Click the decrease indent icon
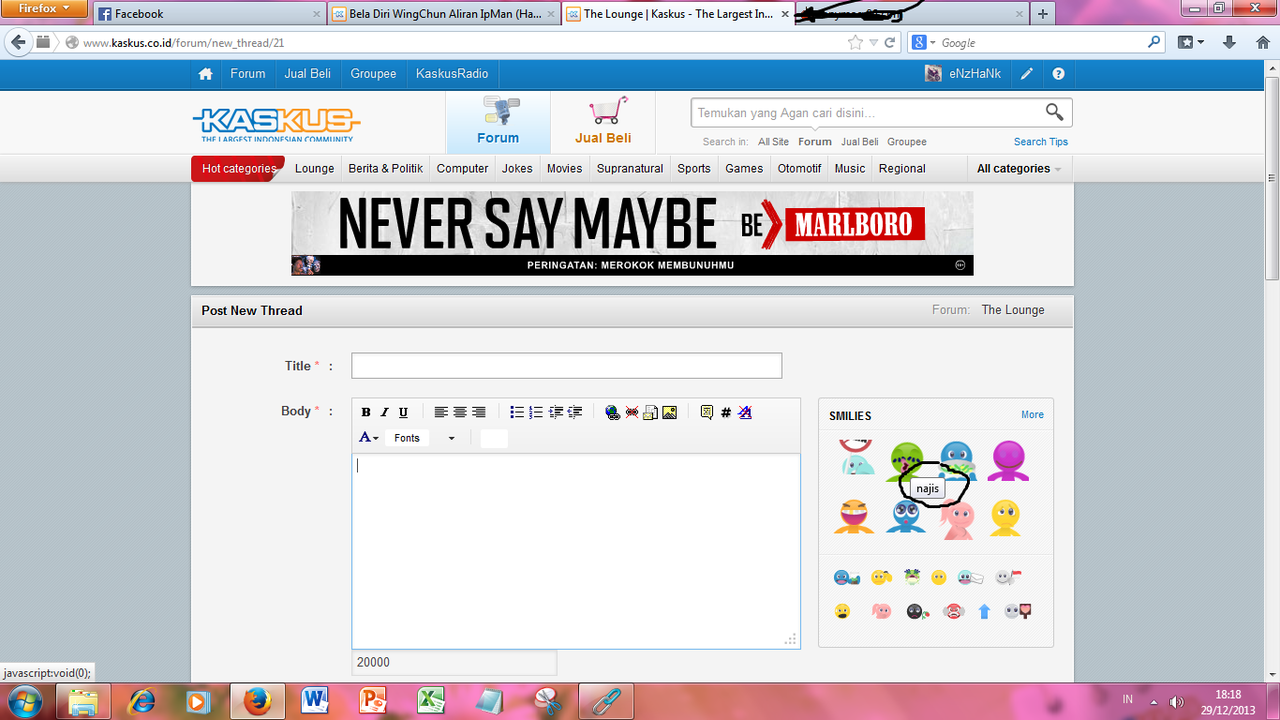 tap(575, 412)
